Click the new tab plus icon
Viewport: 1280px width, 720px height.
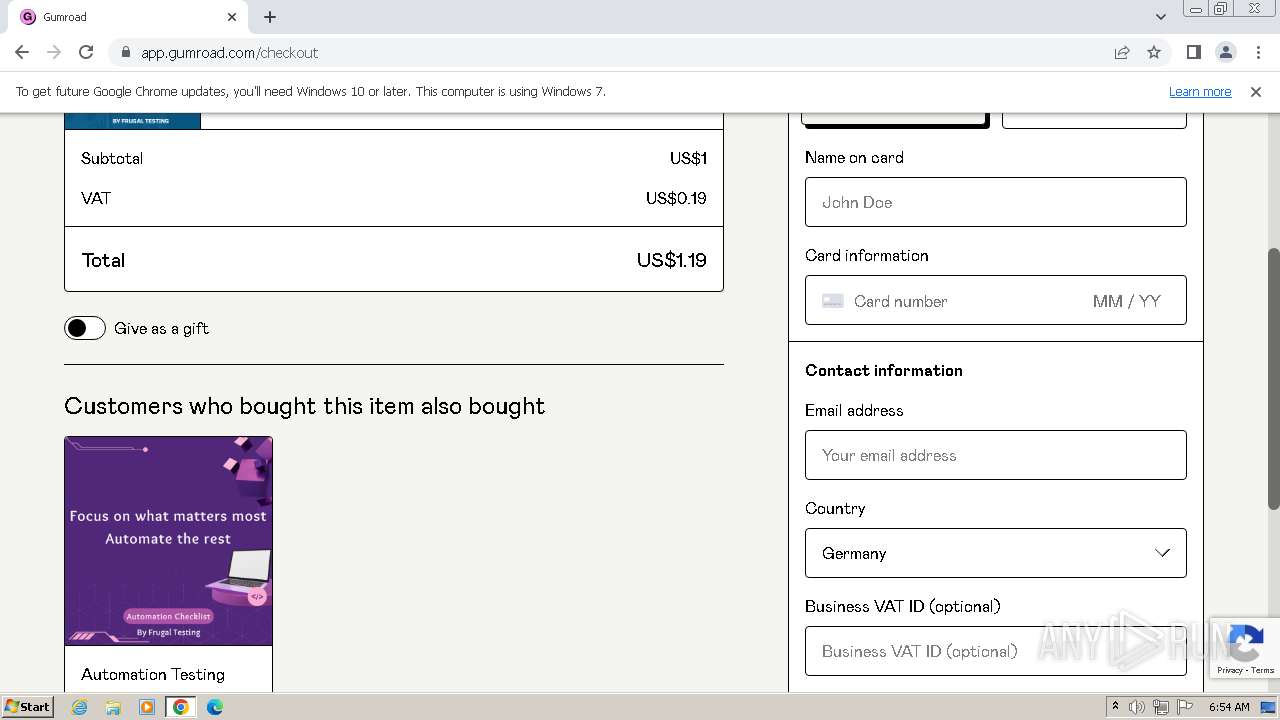click(x=270, y=17)
